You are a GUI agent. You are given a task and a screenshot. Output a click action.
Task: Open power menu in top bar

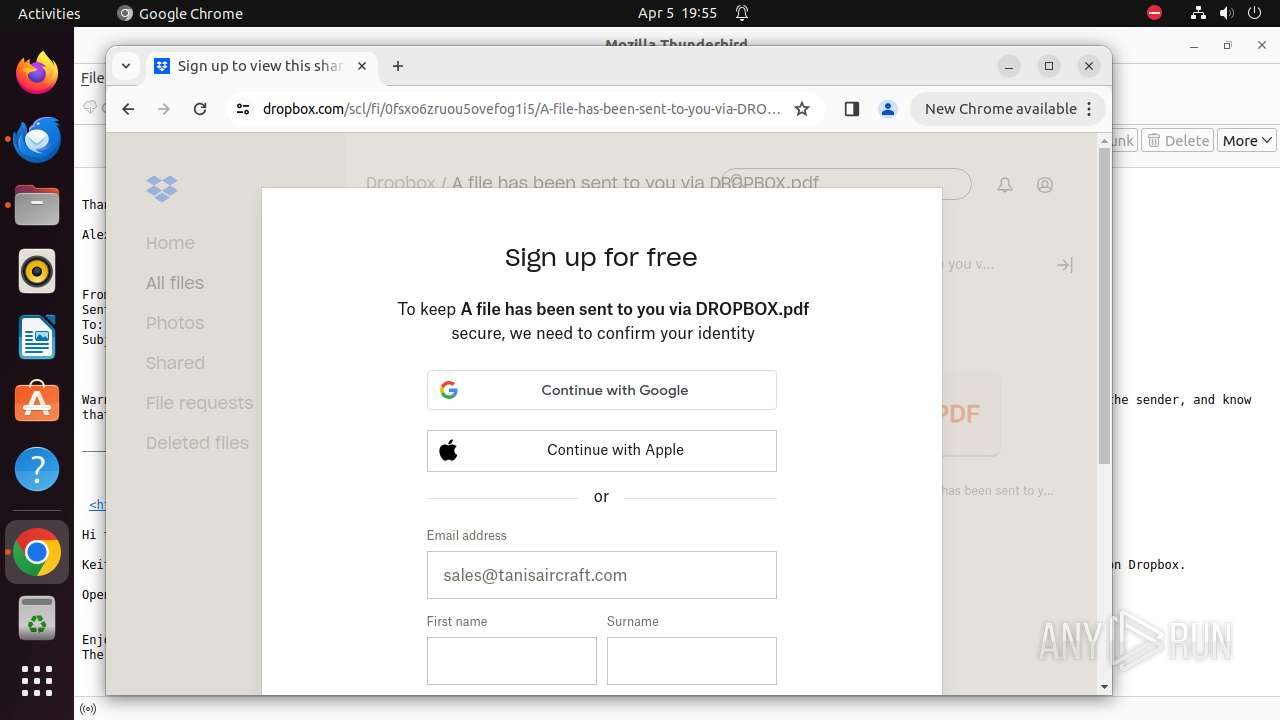[1256, 13]
